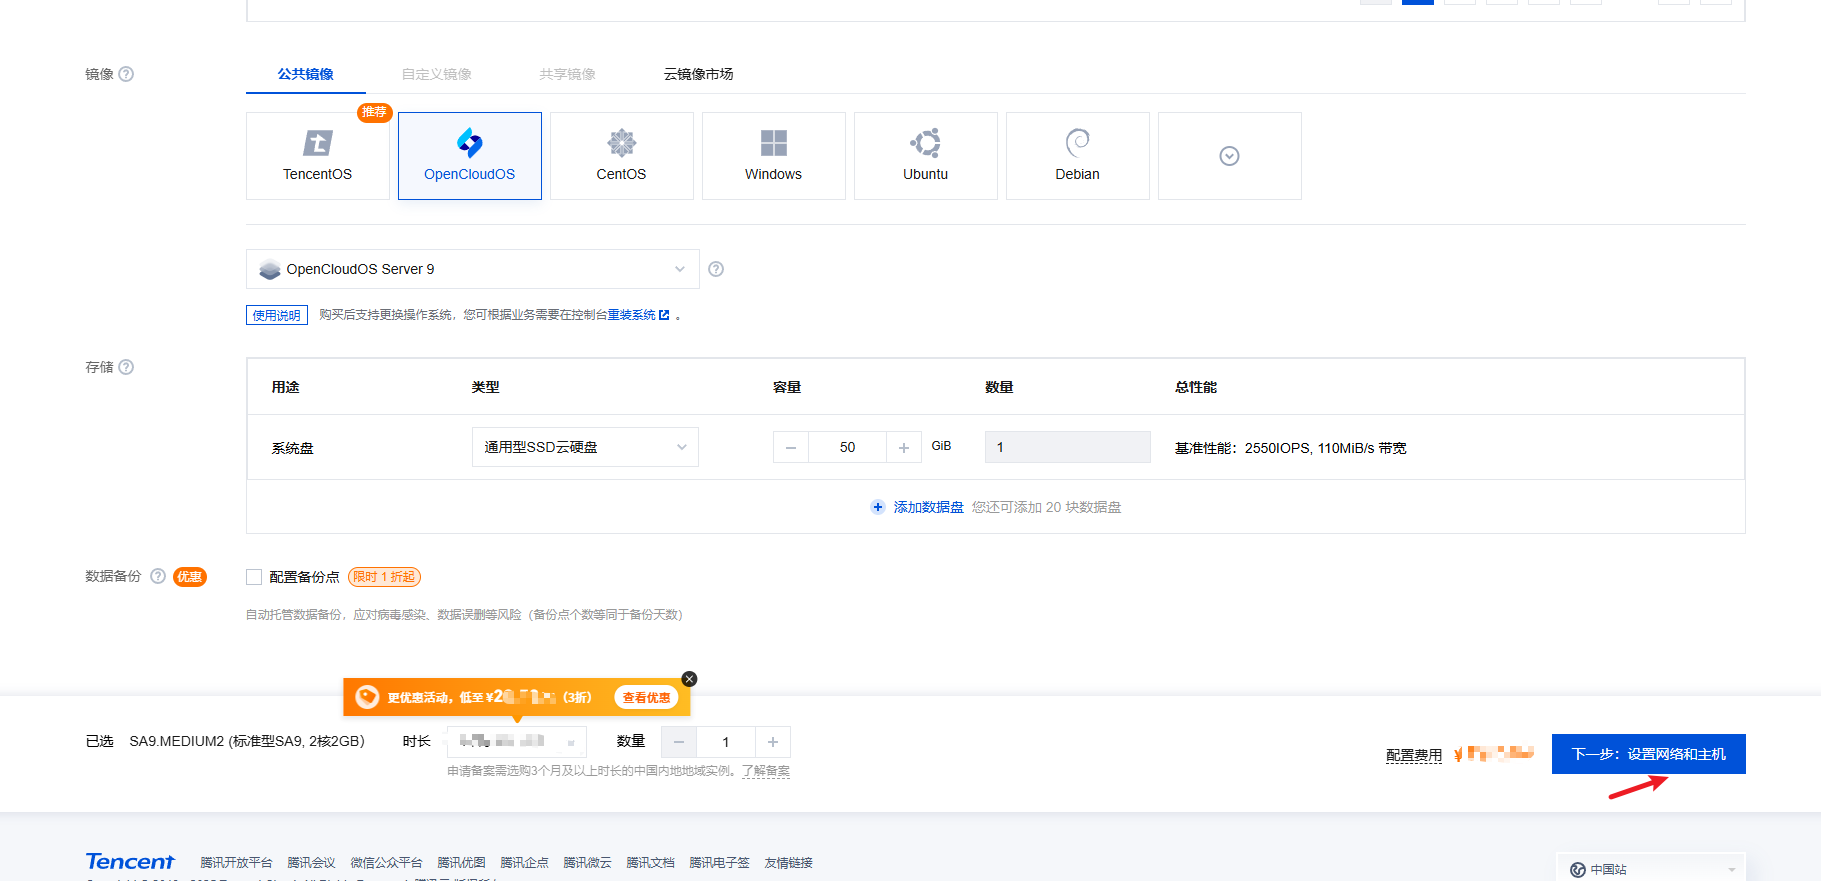Open 腾讯电子签 footer link
The image size is (1821, 881).
(x=719, y=862)
